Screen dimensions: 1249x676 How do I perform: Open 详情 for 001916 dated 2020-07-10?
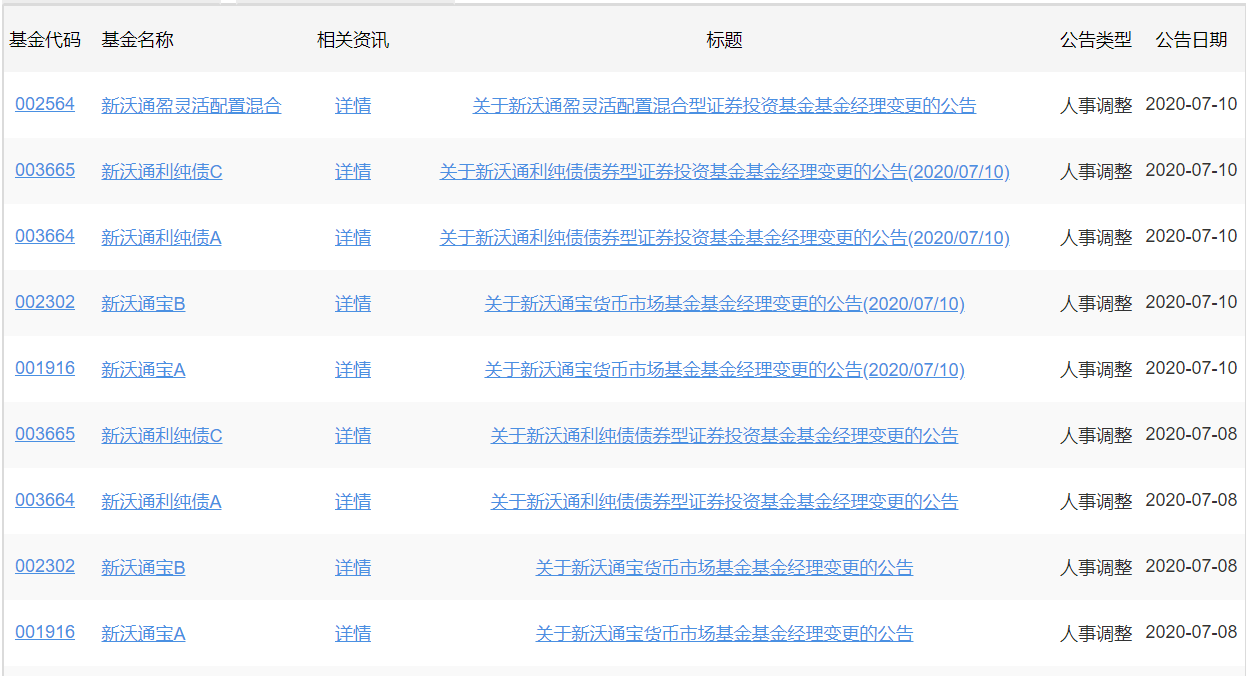tap(353, 369)
